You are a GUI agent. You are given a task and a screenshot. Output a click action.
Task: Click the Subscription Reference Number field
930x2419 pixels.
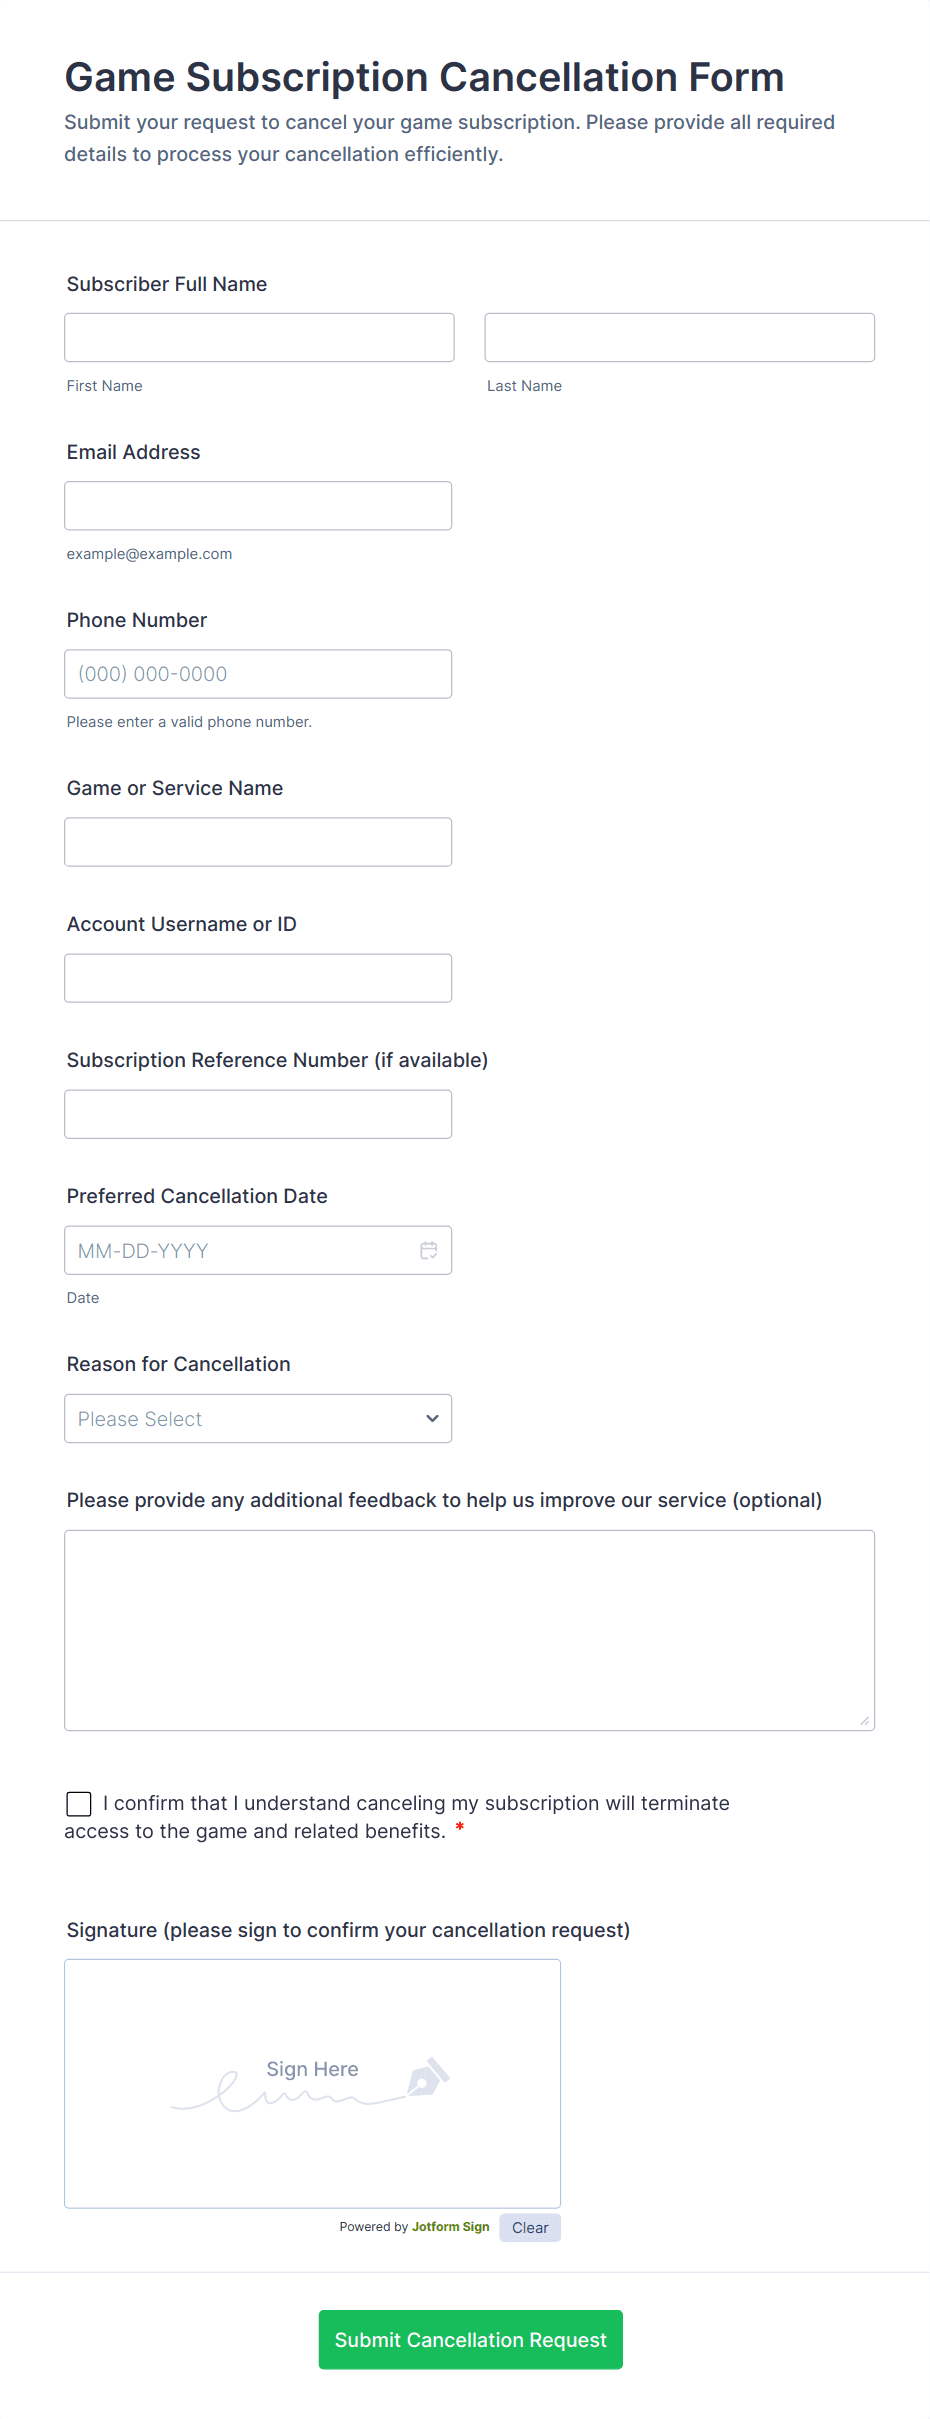258,1113
